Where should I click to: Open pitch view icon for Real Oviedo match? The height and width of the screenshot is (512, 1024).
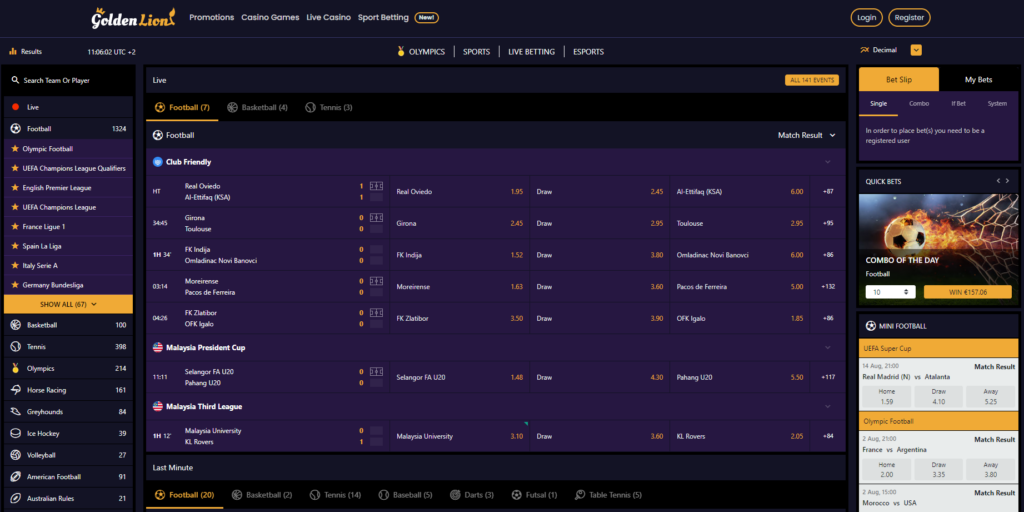[376, 185]
